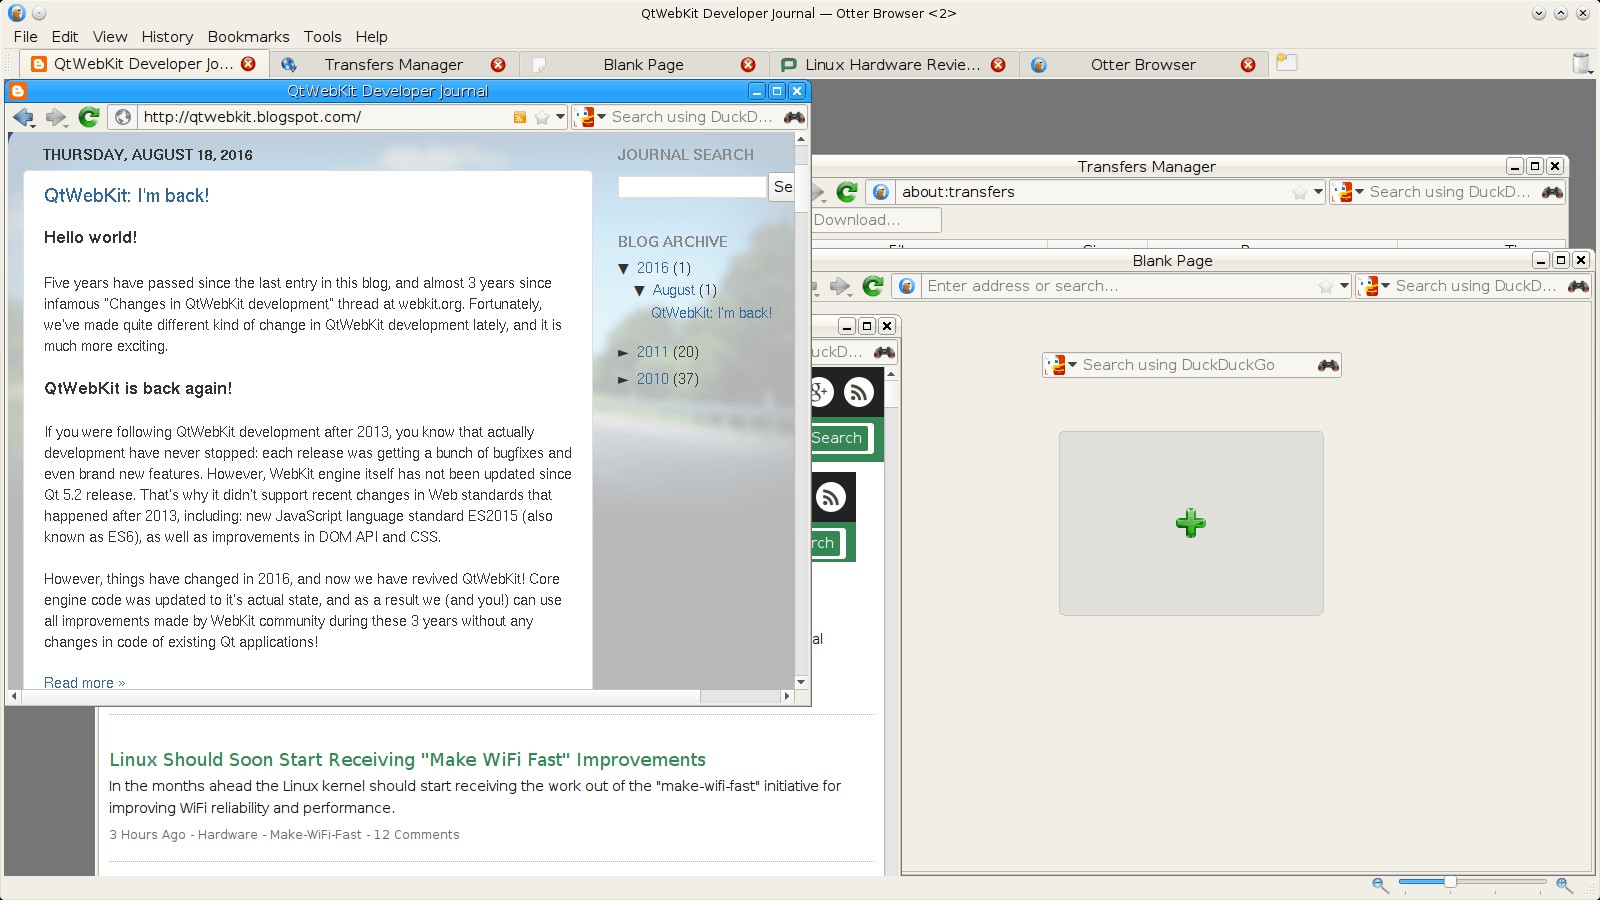Click the green plus to add a speed dial tile
Viewport: 1600px width, 900px height.
pyautogui.click(x=1190, y=523)
